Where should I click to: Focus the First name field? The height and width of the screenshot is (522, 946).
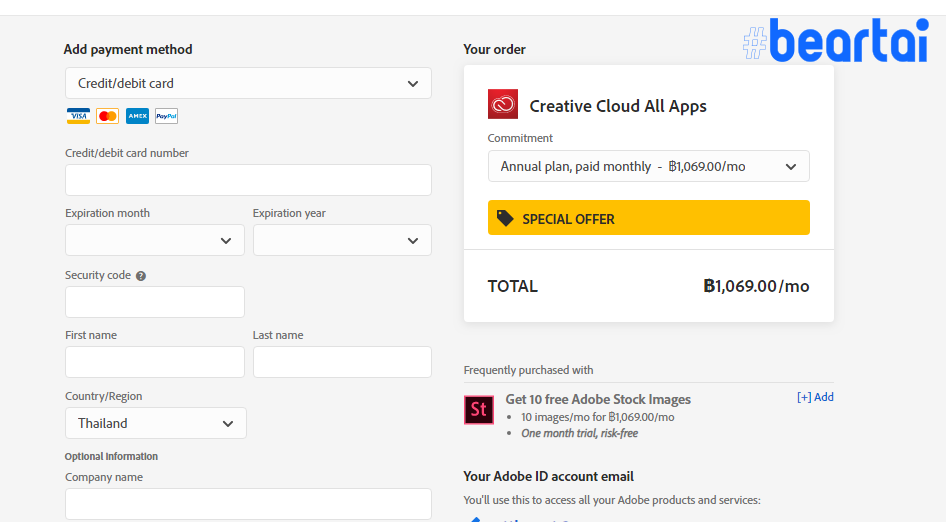tap(154, 362)
